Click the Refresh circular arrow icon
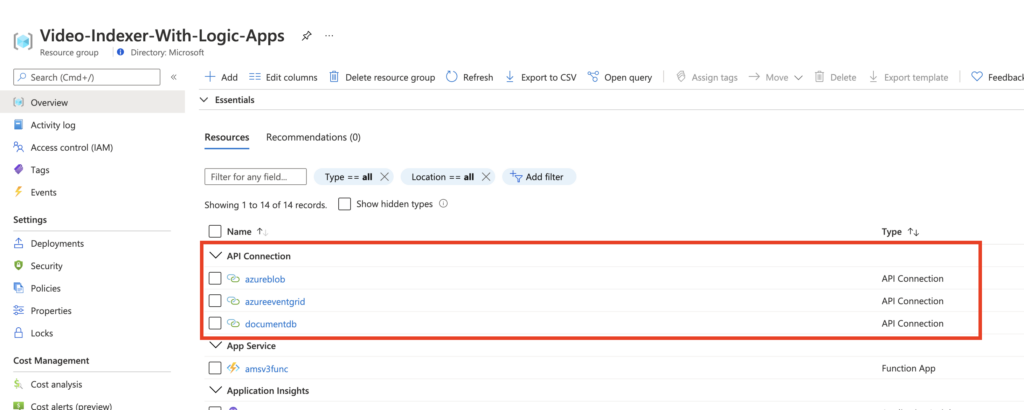This screenshot has height=410, width=1024. click(452, 77)
